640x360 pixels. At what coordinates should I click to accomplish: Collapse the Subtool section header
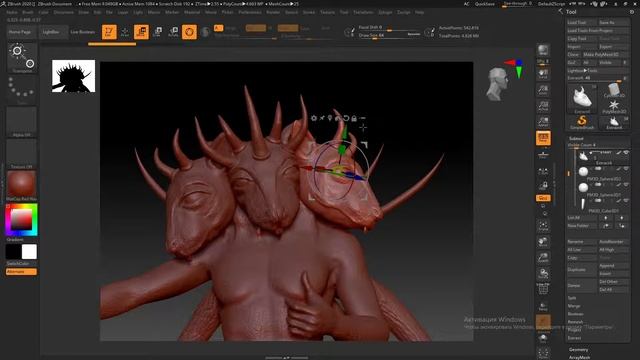point(576,139)
